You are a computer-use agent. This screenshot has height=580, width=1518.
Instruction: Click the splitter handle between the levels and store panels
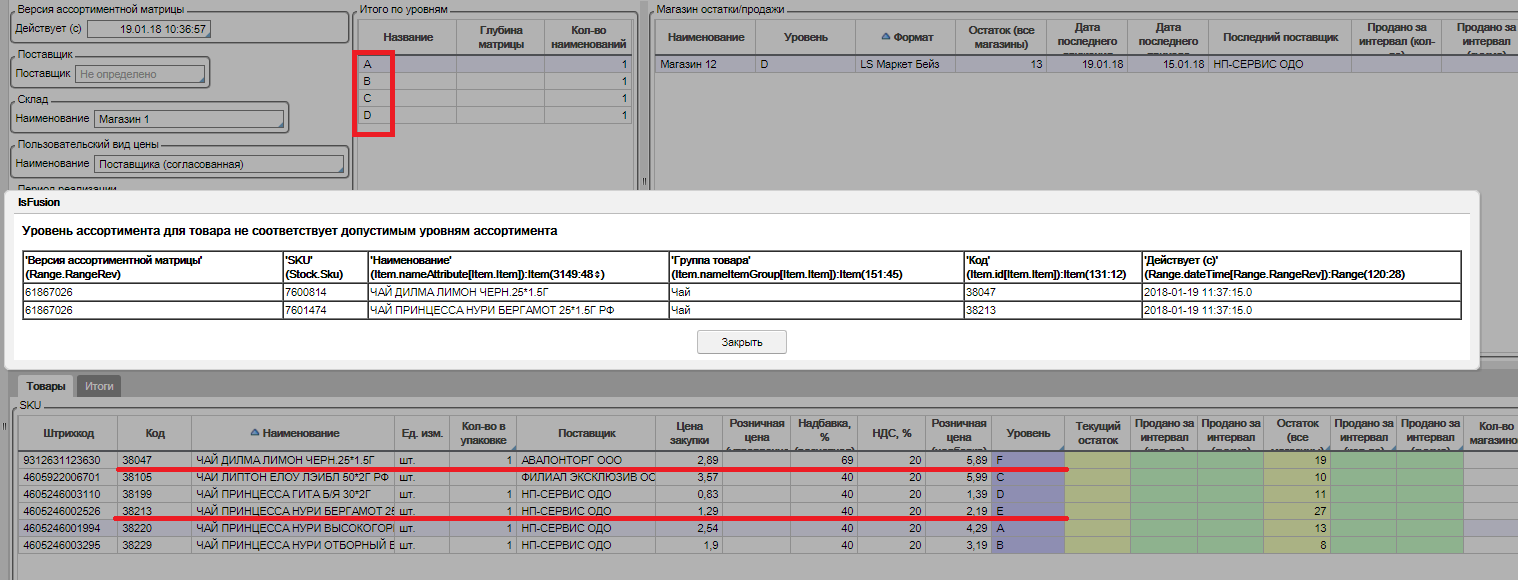tap(644, 182)
